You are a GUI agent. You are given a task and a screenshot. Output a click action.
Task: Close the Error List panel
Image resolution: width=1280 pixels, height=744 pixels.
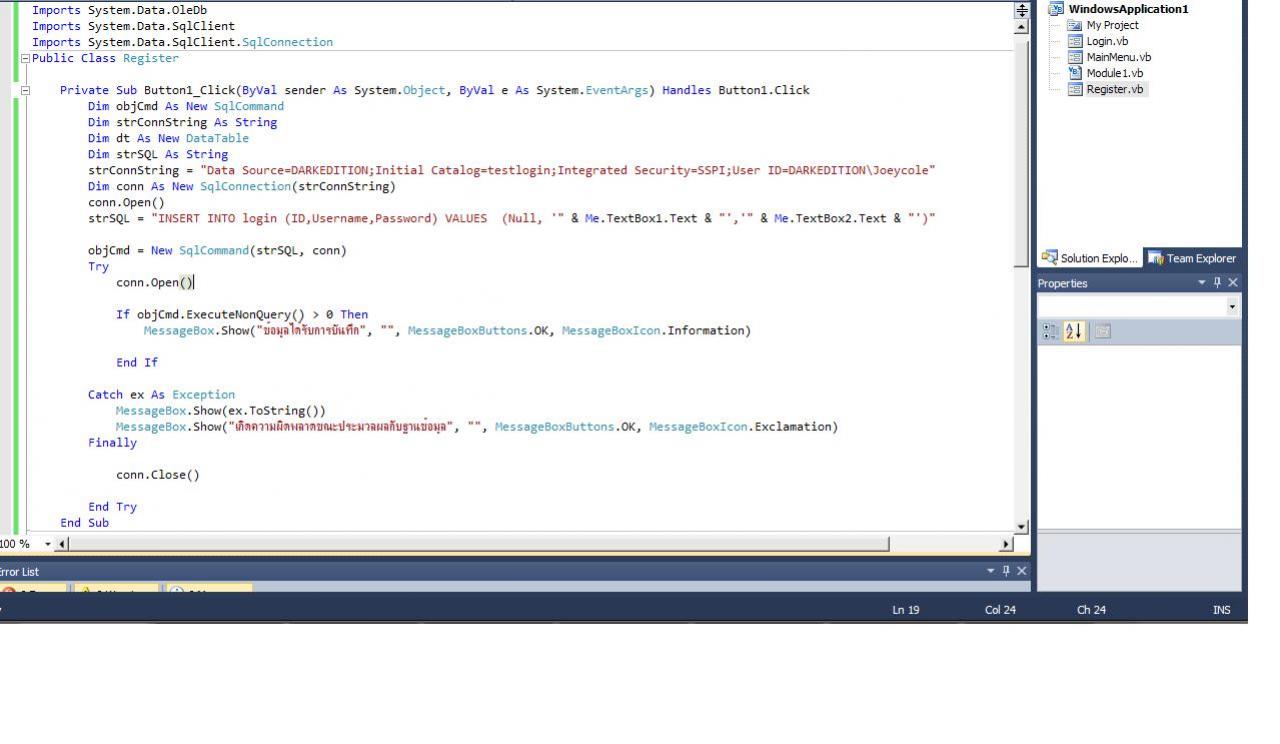tap(1021, 571)
